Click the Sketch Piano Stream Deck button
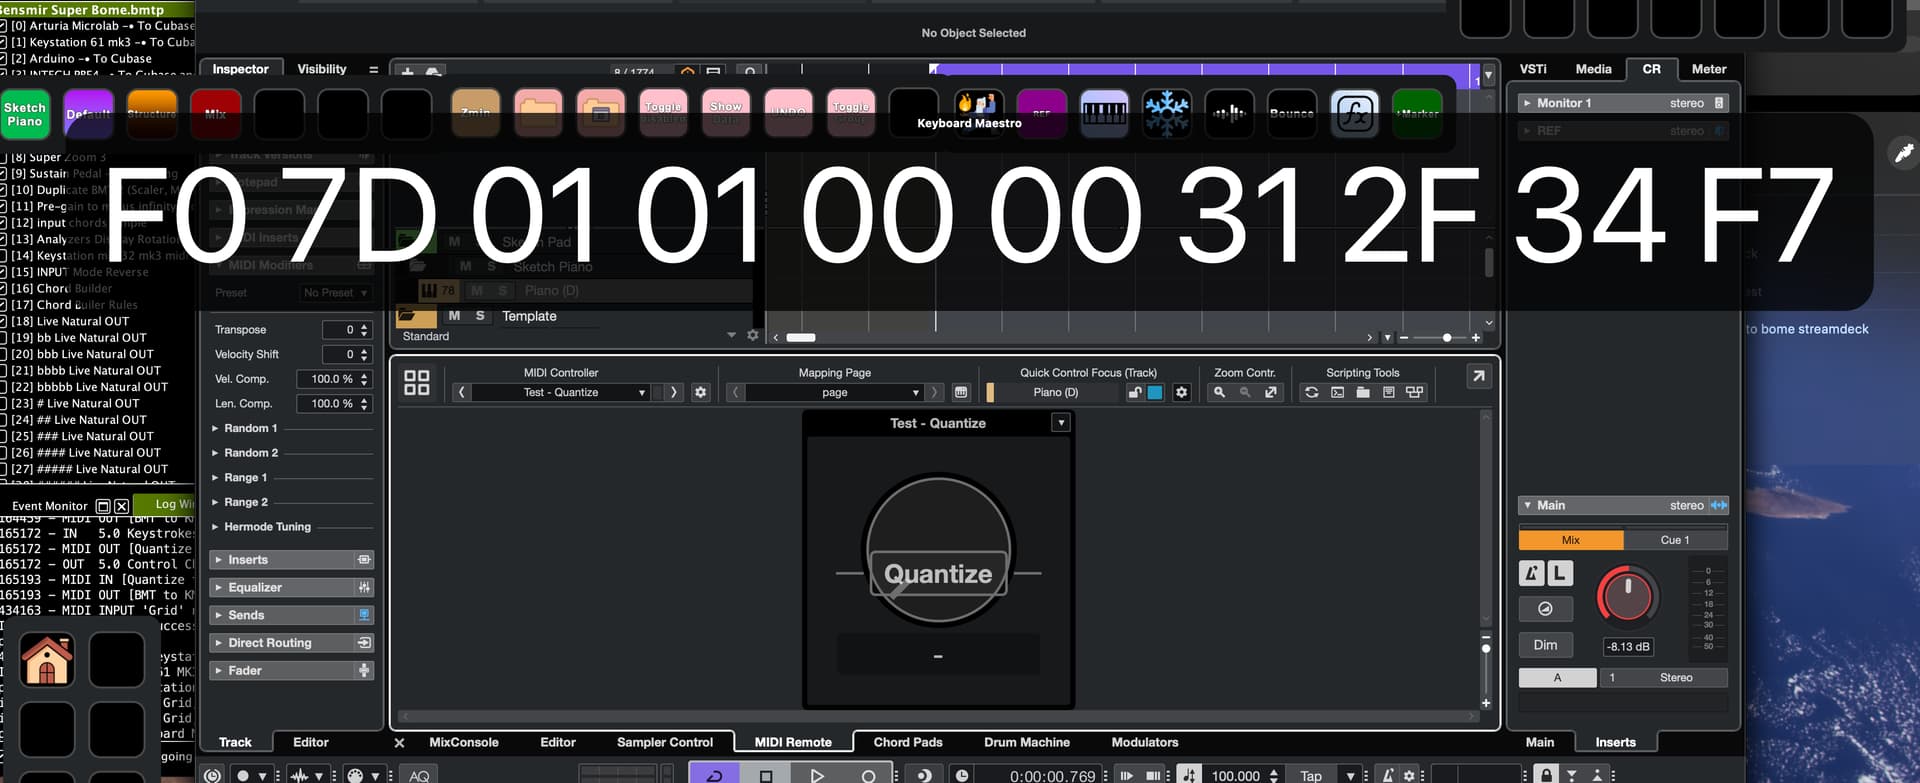The height and width of the screenshot is (783, 1920). coord(25,114)
